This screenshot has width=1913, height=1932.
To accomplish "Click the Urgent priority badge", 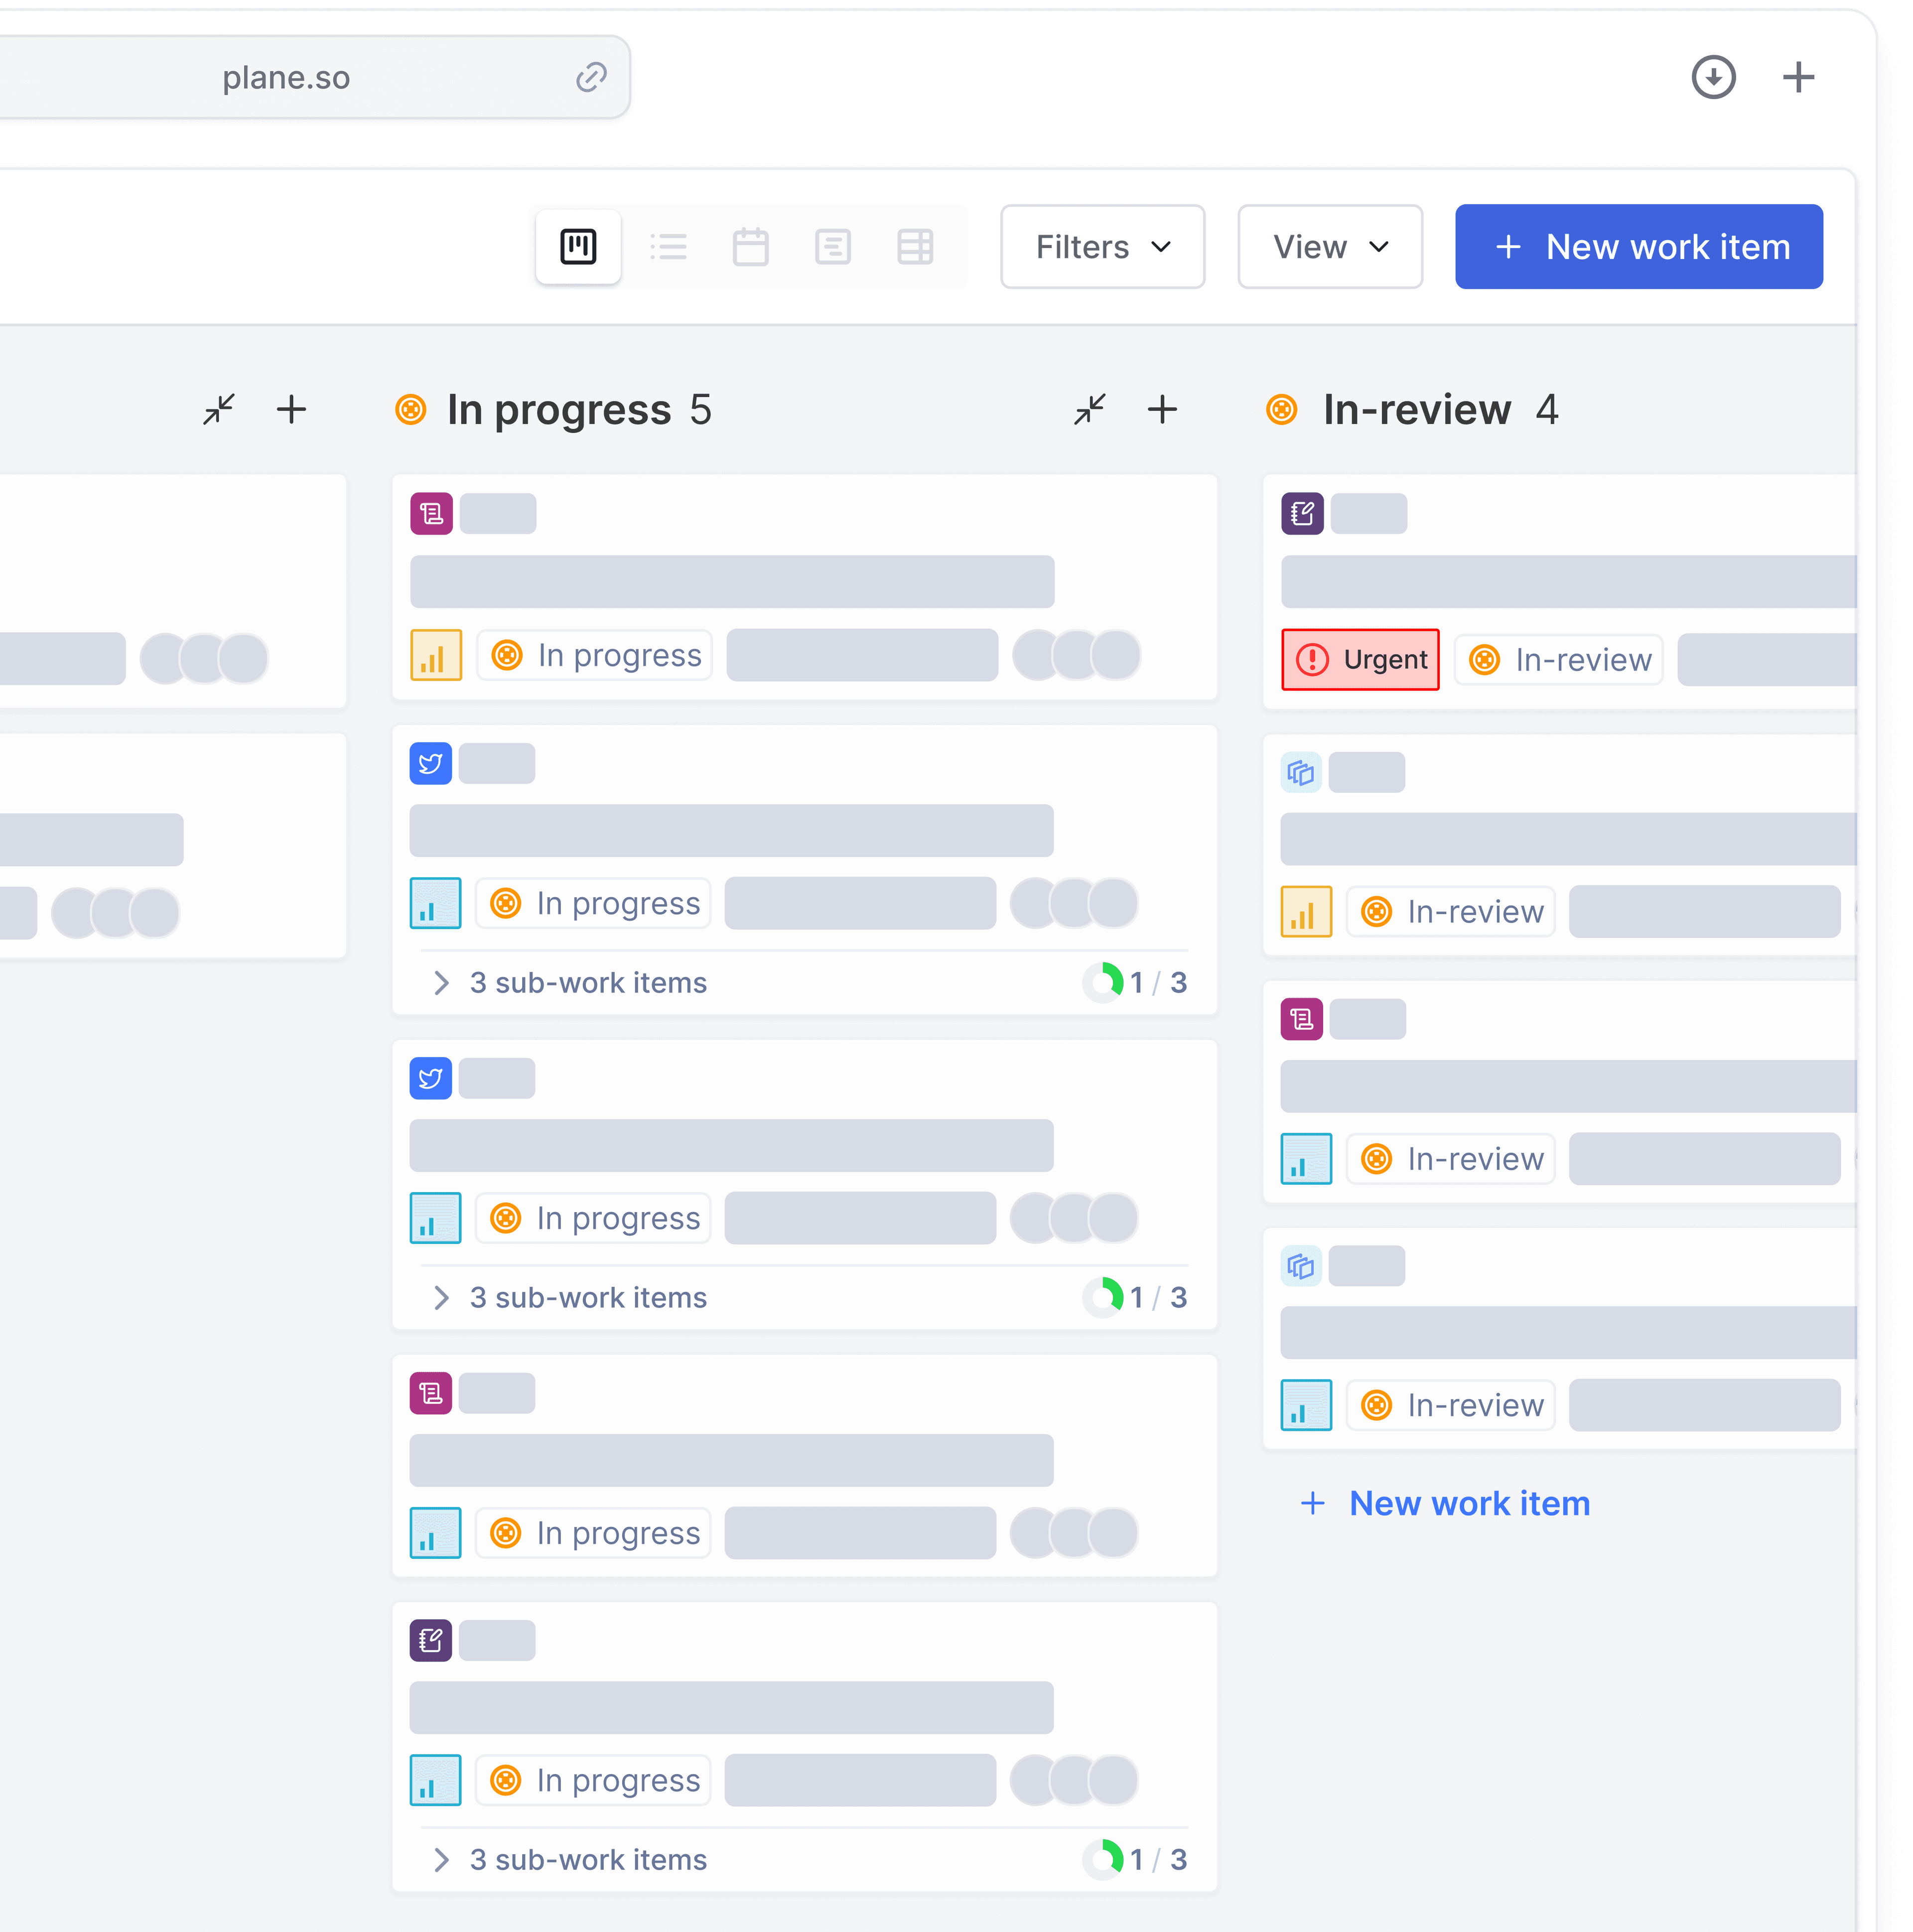I will (x=1360, y=659).
